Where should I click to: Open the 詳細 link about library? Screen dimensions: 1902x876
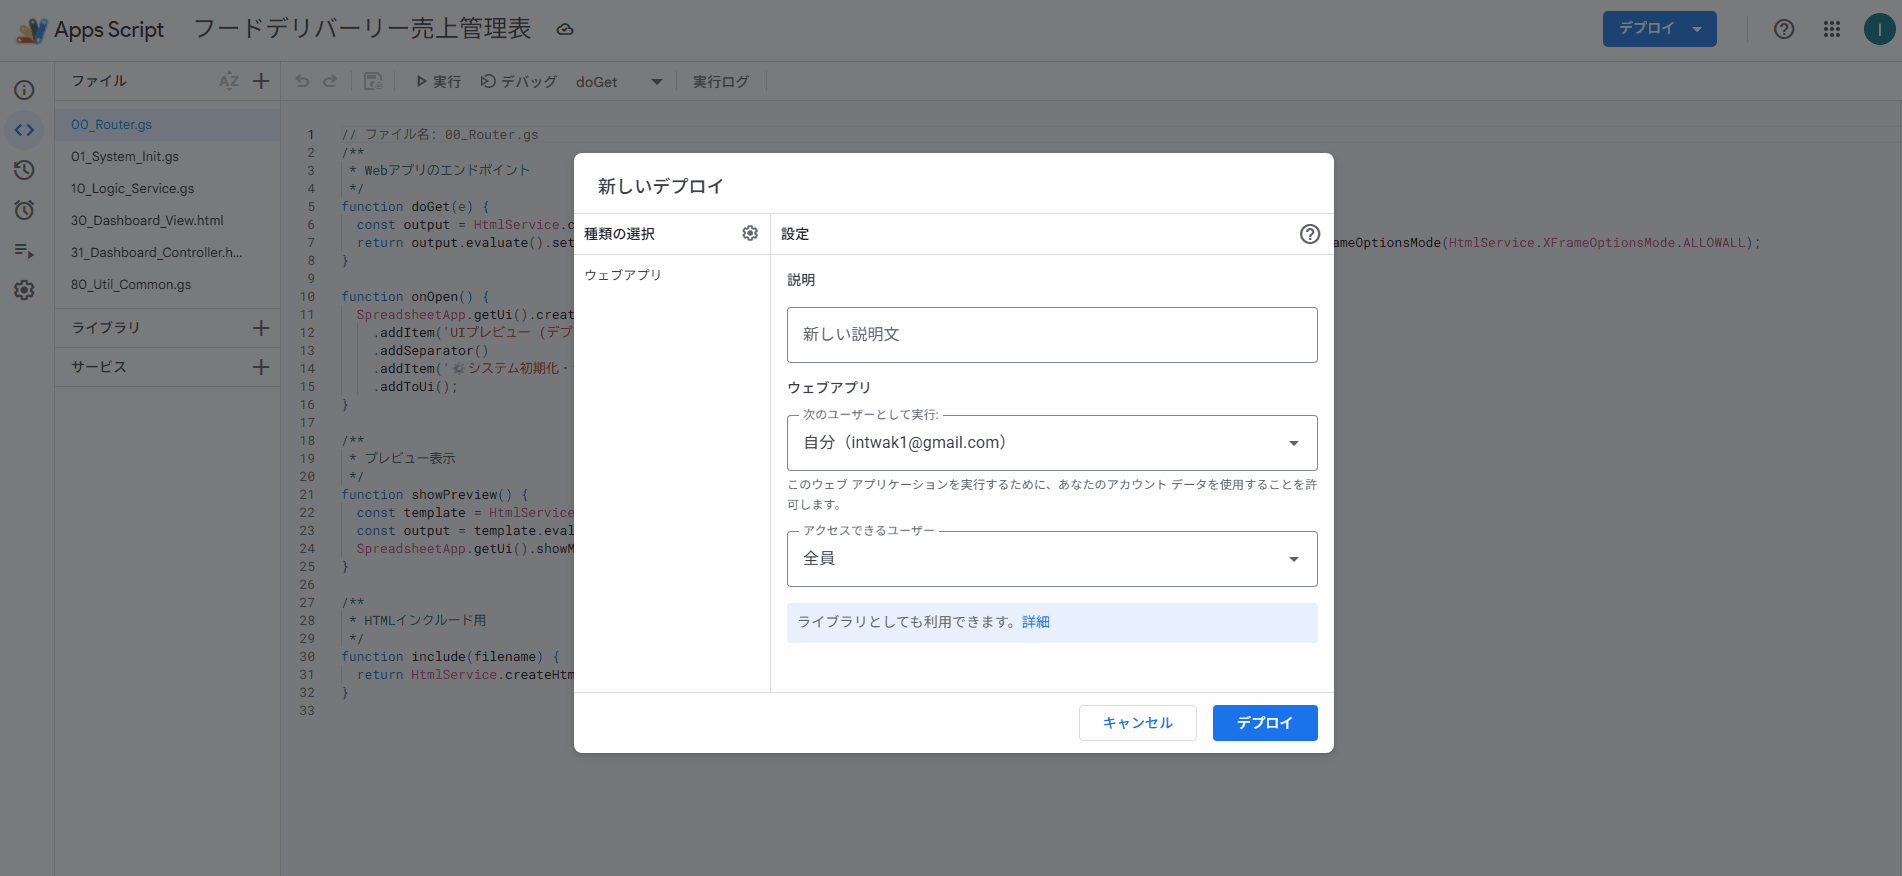[1036, 622]
